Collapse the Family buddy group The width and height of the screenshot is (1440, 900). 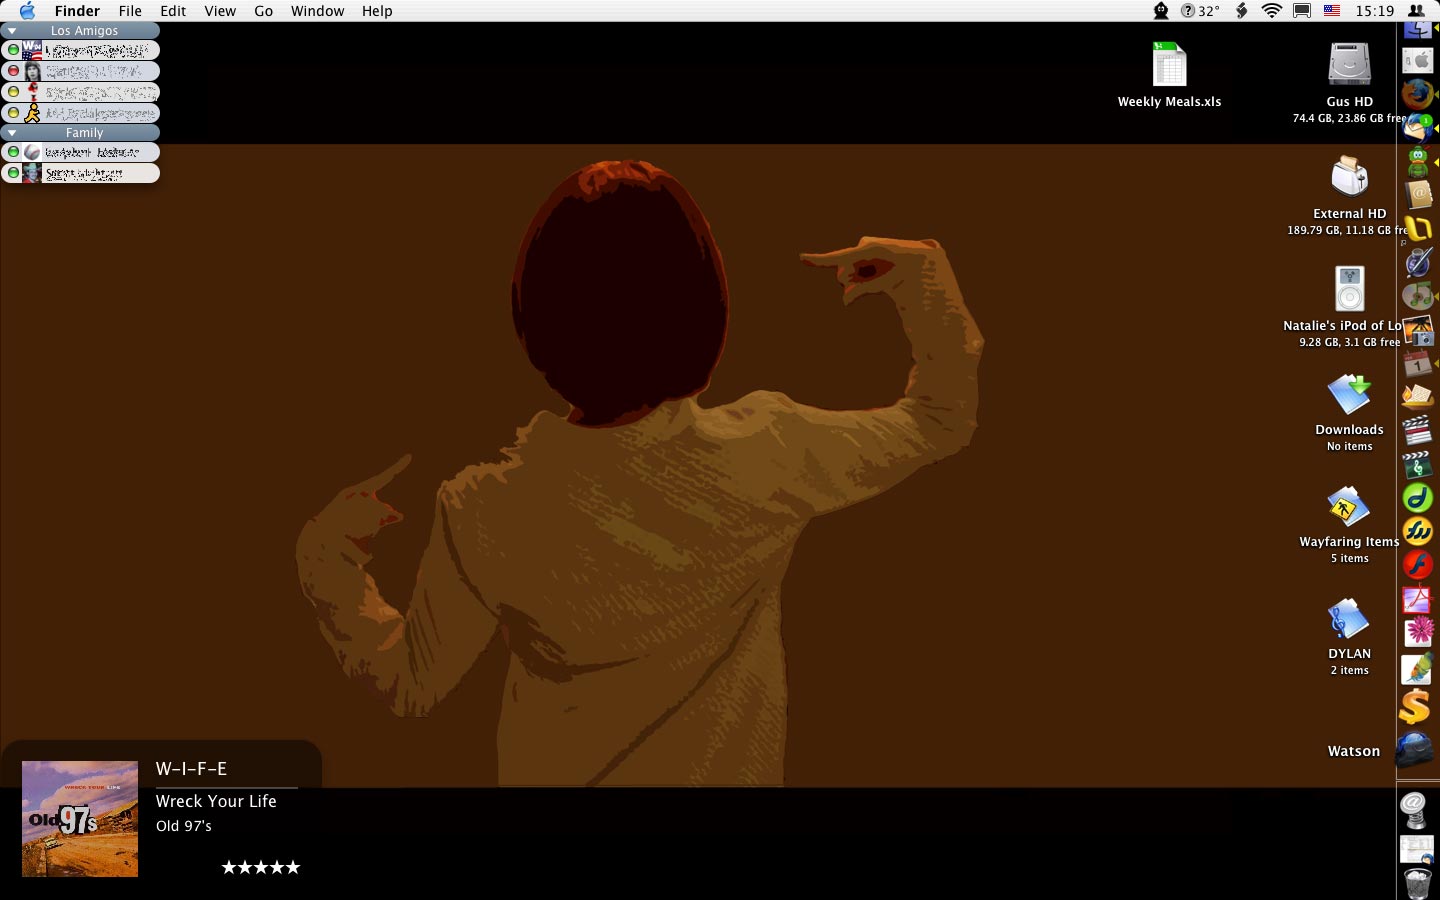point(12,133)
